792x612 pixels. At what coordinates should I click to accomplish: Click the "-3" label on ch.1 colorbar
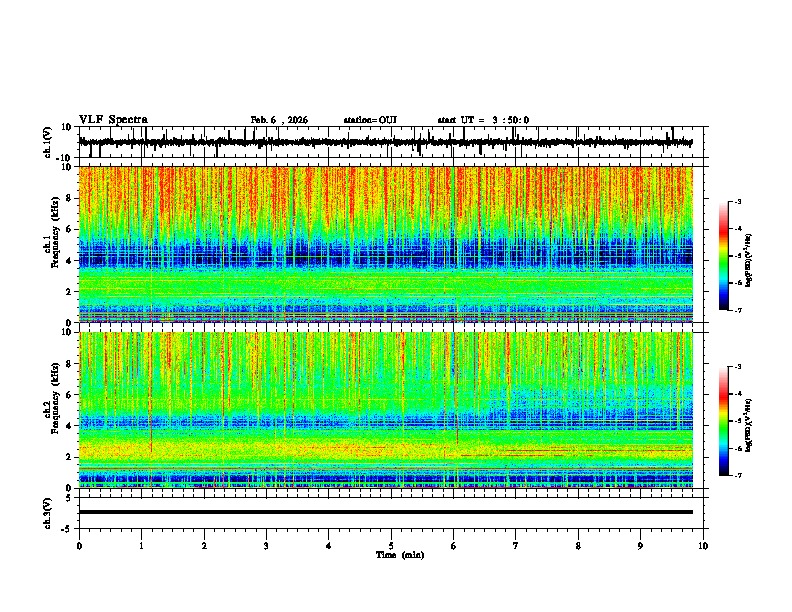737,202
